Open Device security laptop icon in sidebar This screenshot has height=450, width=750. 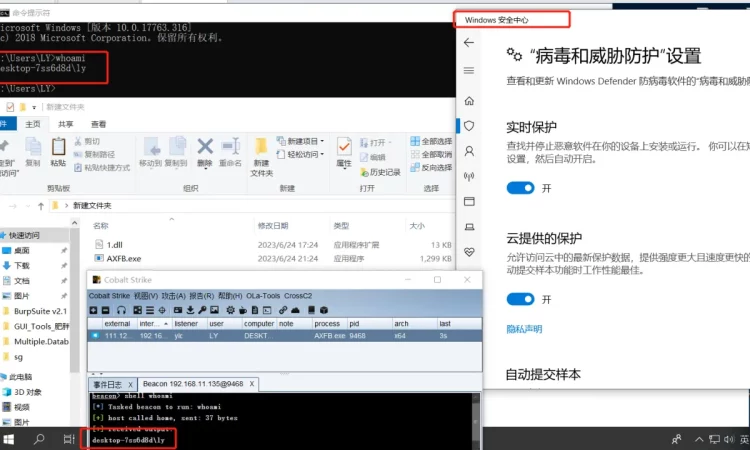tap(469, 227)
